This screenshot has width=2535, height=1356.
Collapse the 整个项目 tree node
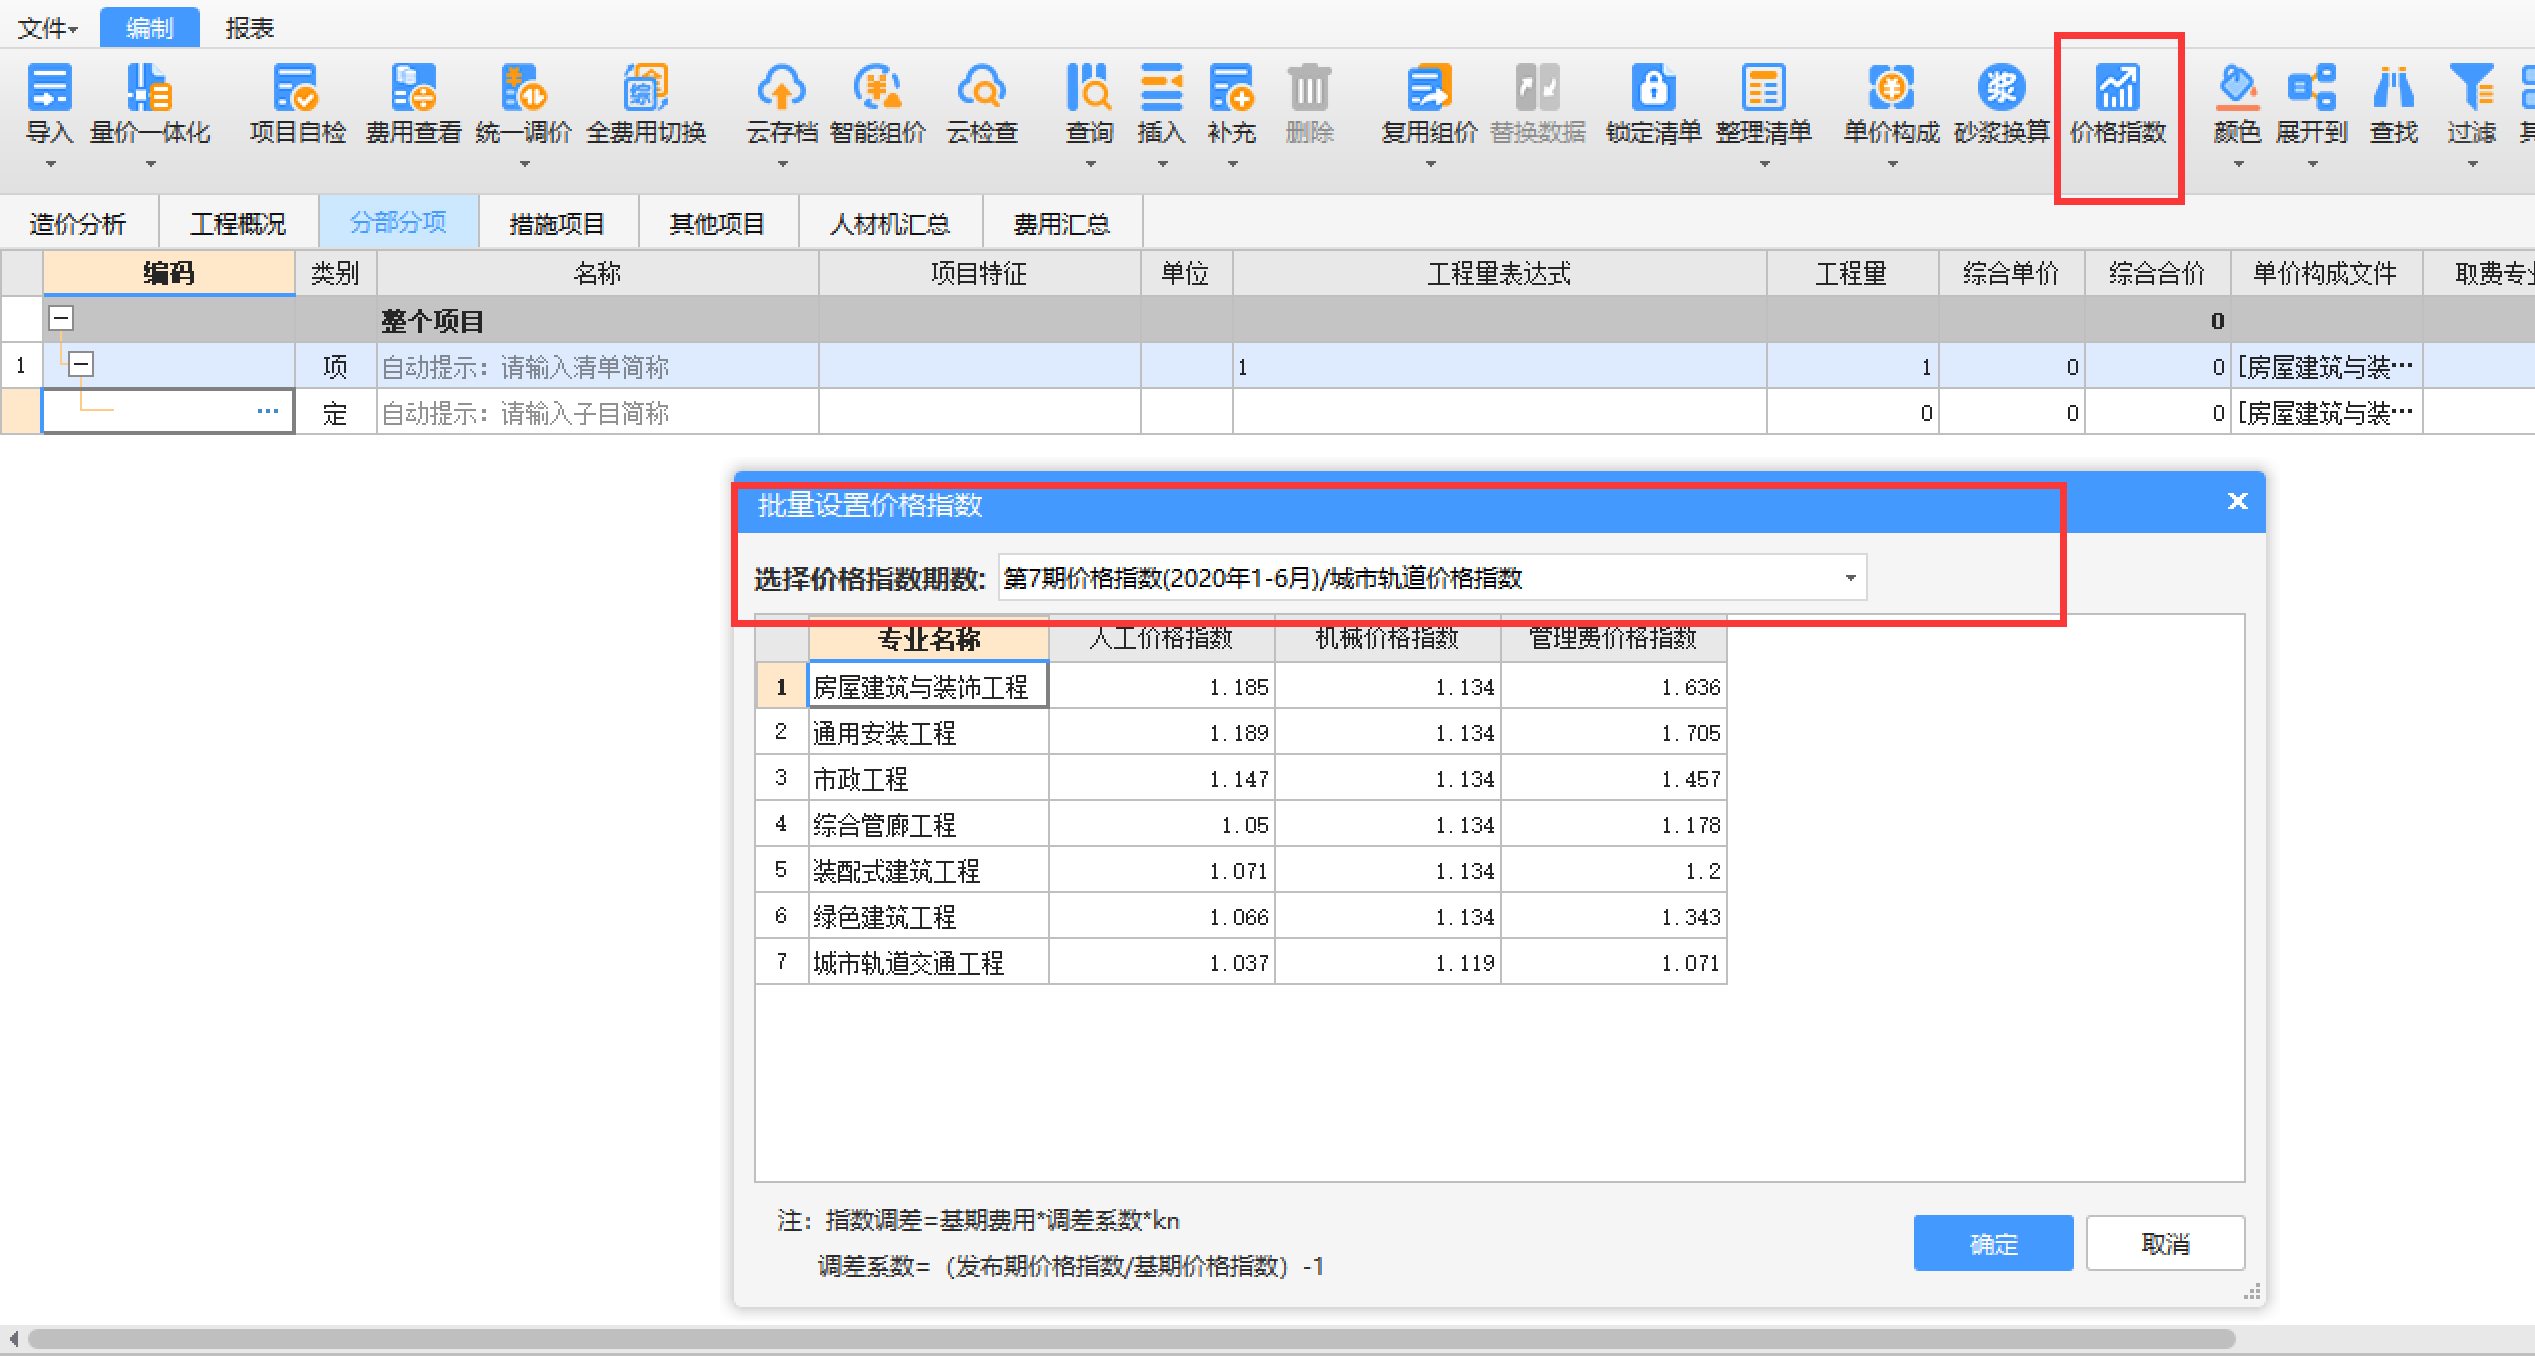click(x=61, y=319)
